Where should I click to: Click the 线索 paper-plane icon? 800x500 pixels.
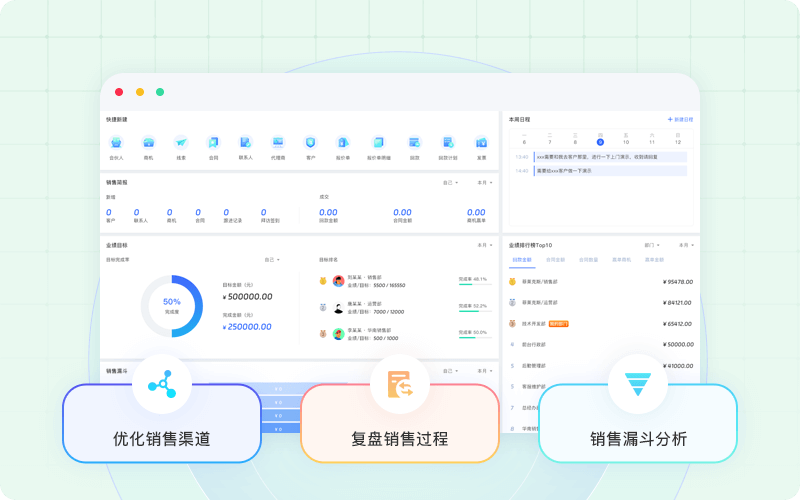181,143
